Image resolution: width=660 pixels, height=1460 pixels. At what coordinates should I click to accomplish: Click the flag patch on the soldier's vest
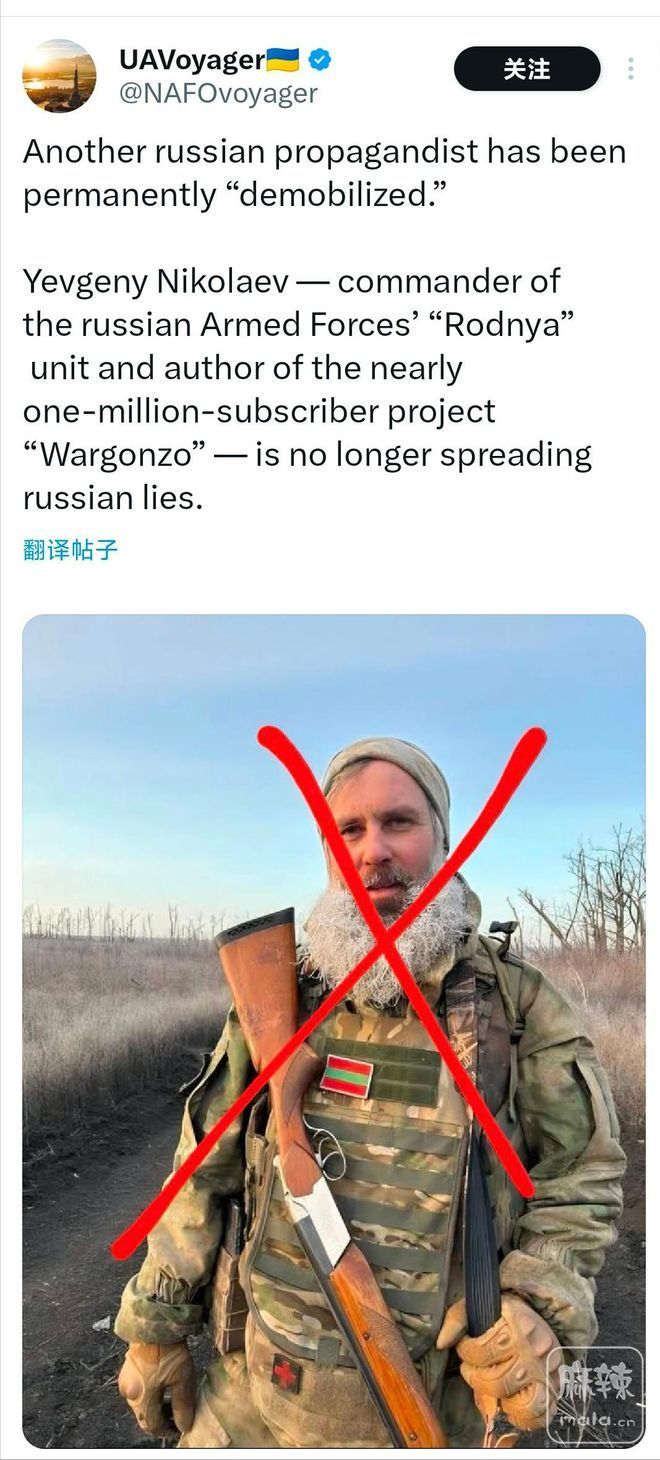pos(346,1076)
